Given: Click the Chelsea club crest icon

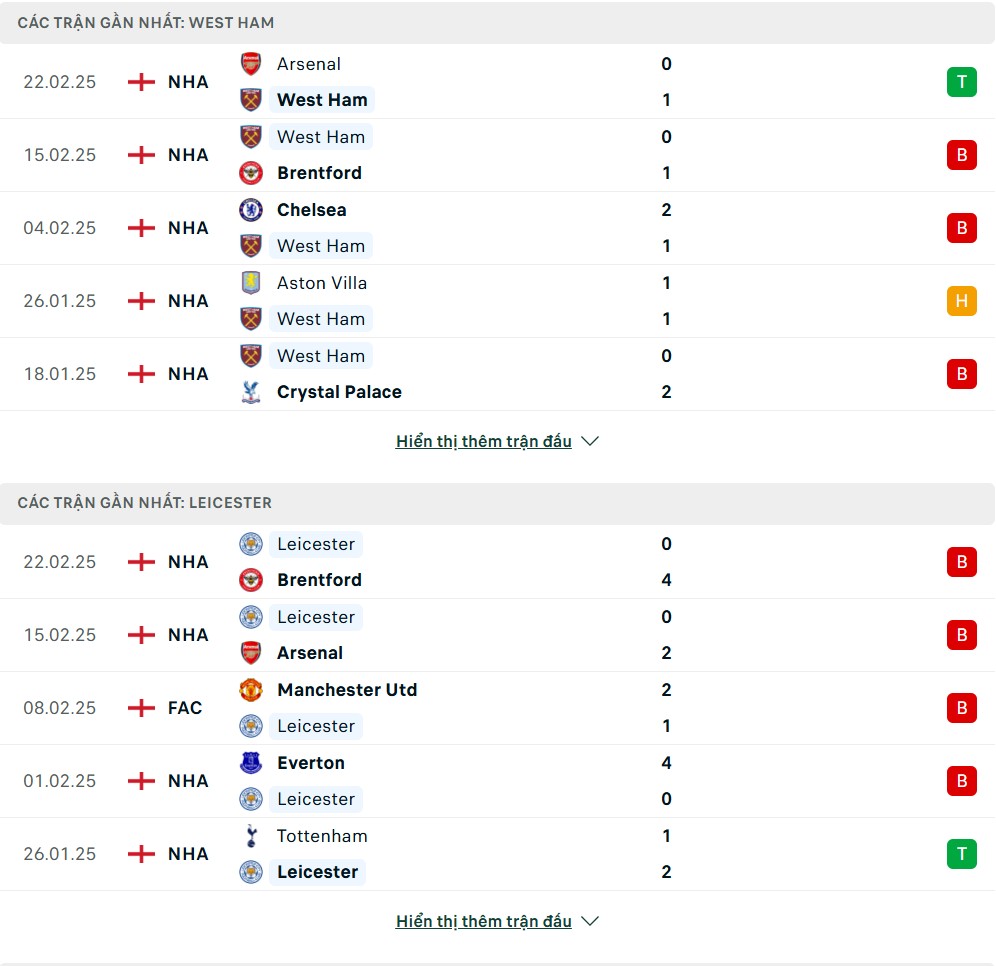Looking at the screenshot, I should [251, 210].
